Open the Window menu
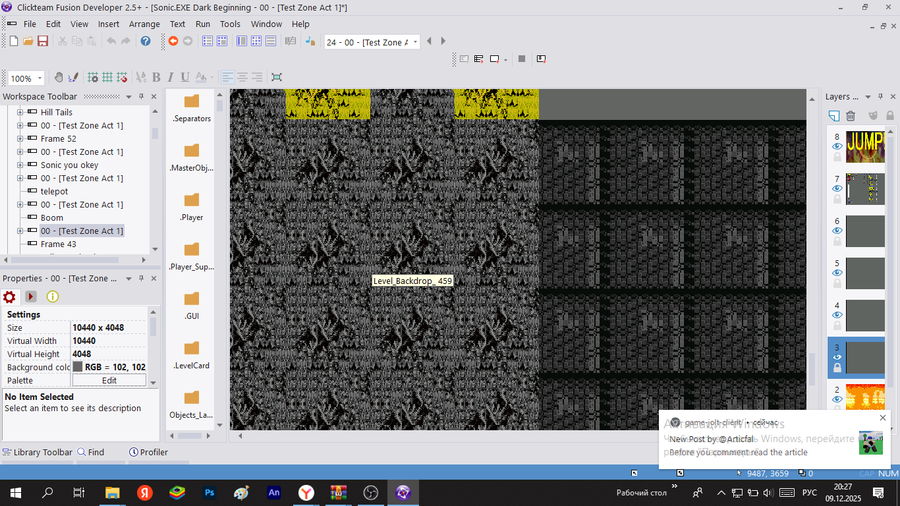Screen dimensions: 900x506 266,24
